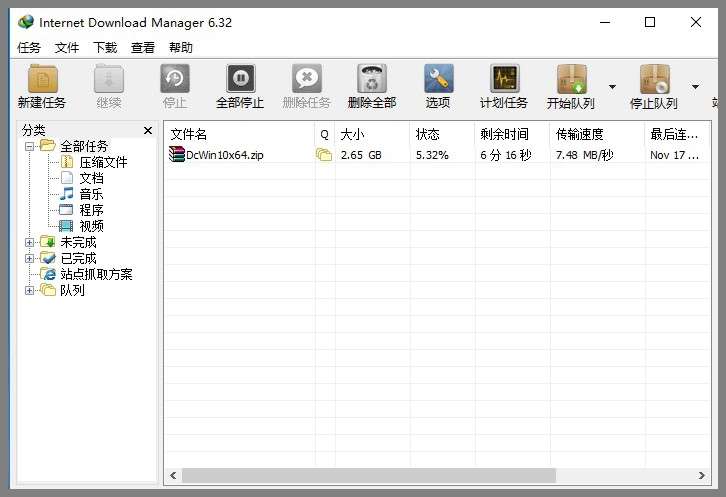The height and width of the screenshot is (497, 726).
Task: Click the 2.65 GB size cell
Action: (361, 155)
